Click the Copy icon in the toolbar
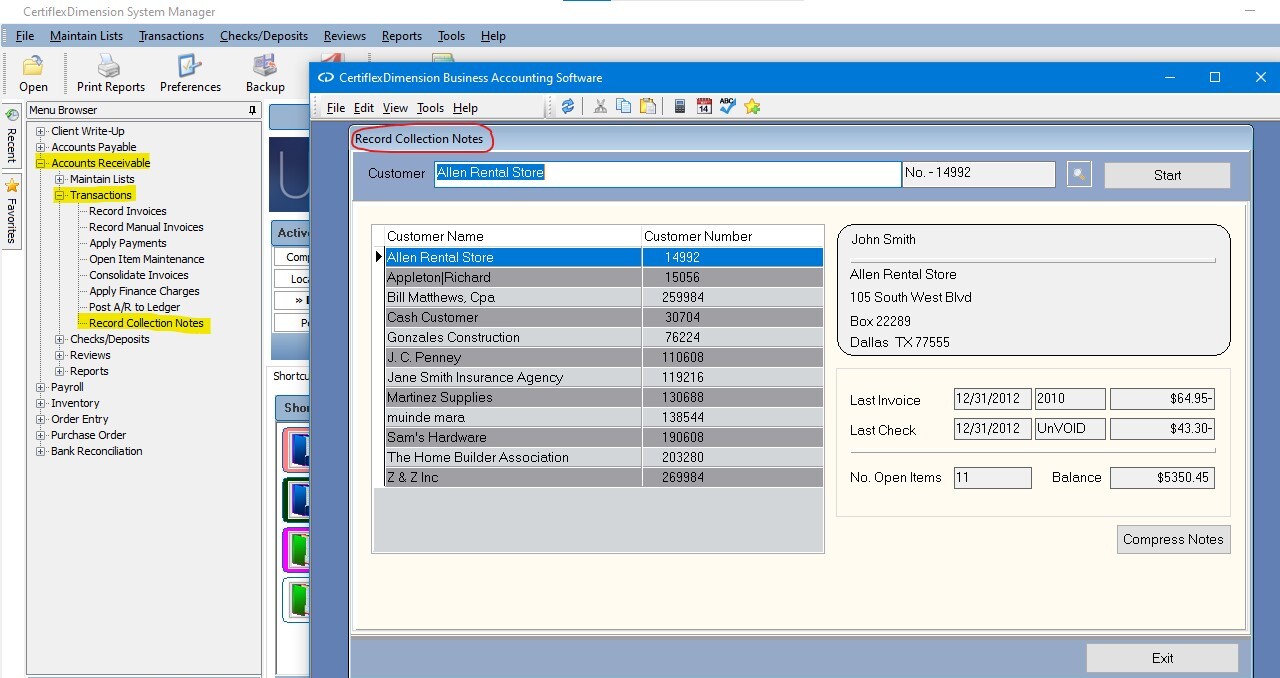Image resolution: width=1280 pixels, height=678 pixels. point(624,107)
